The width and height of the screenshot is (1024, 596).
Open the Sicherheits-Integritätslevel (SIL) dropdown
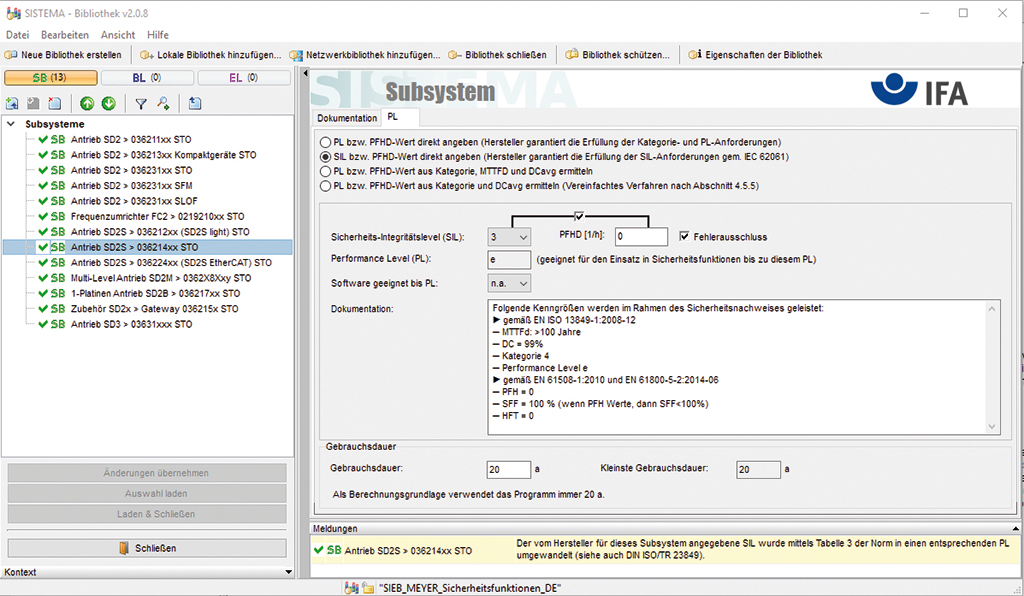509,237
